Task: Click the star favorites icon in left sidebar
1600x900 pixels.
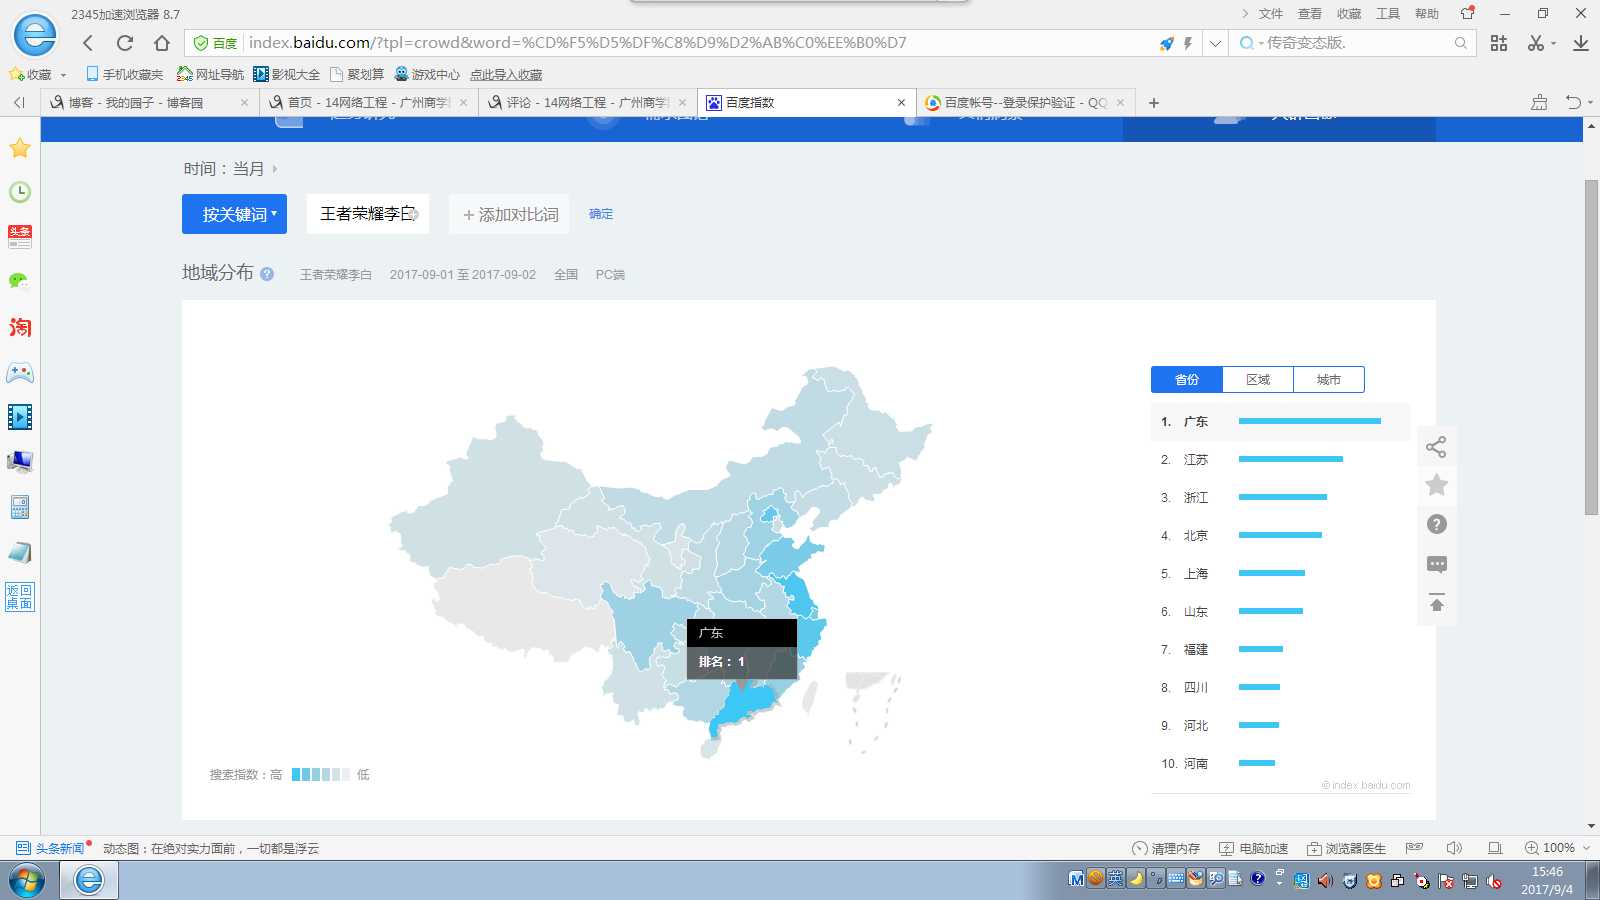Action: (20, 148)
